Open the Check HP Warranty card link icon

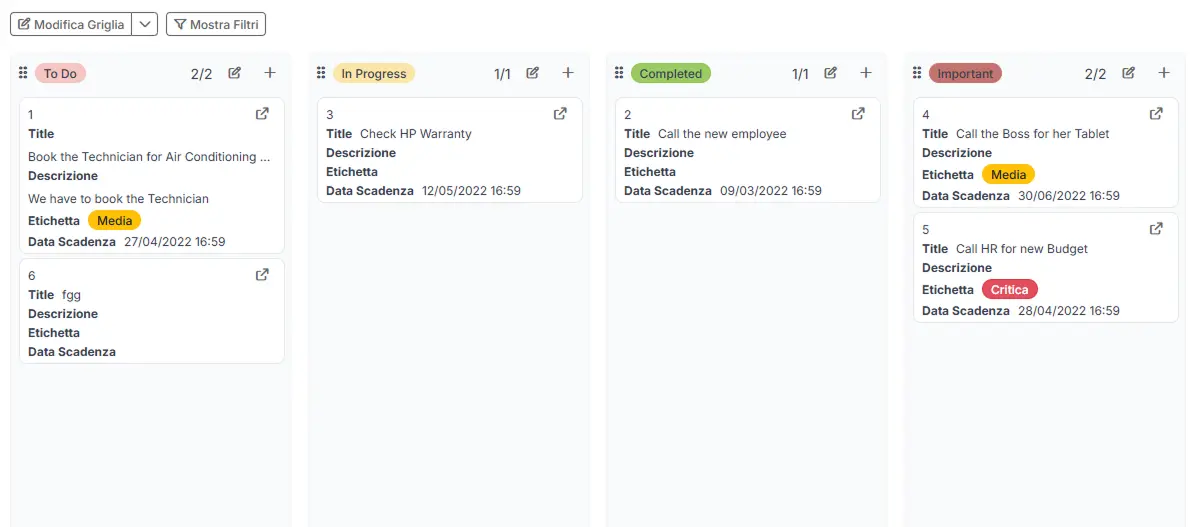(x=560, y=114)
